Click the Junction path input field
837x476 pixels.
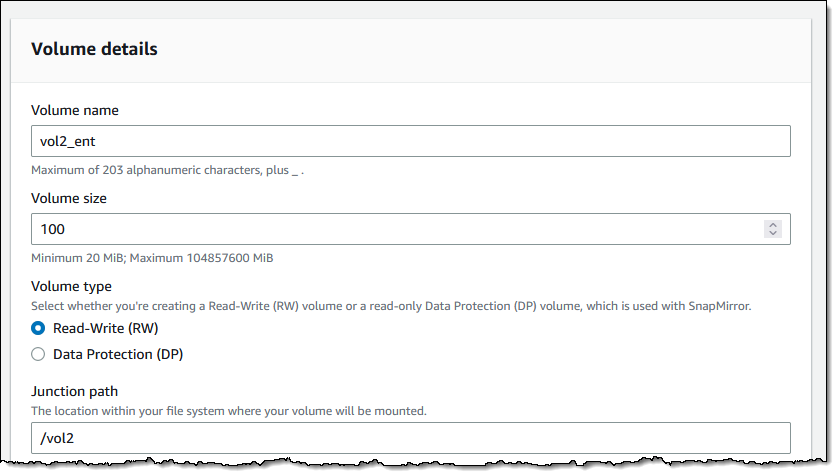point(410,438)
